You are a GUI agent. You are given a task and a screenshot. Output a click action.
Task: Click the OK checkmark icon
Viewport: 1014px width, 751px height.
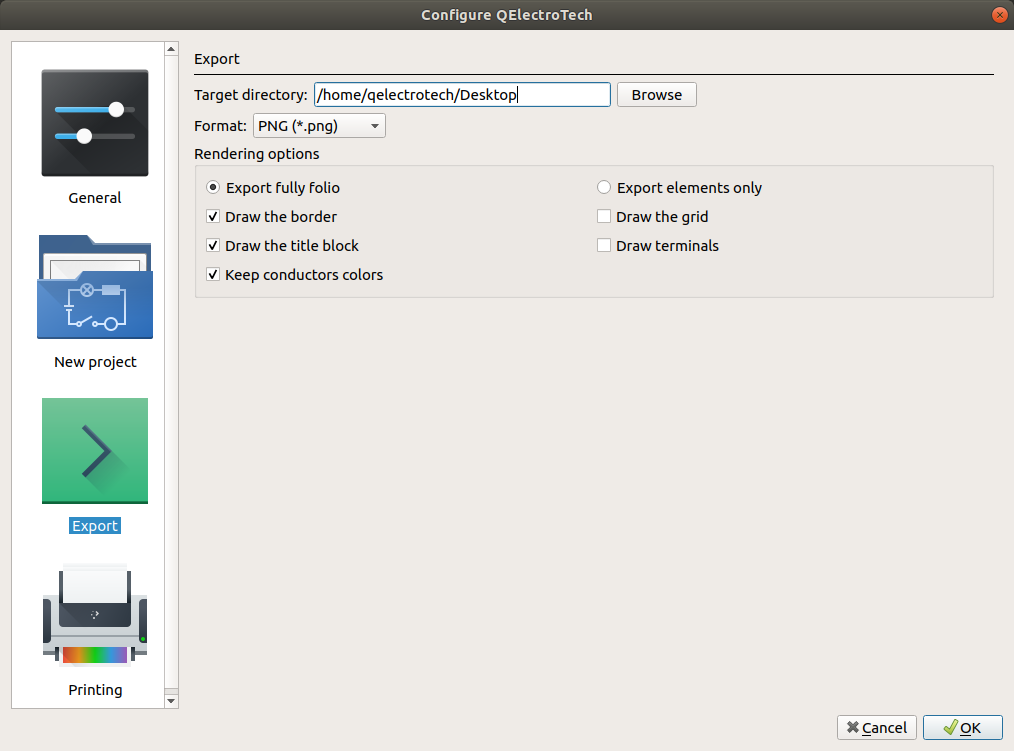950,728
